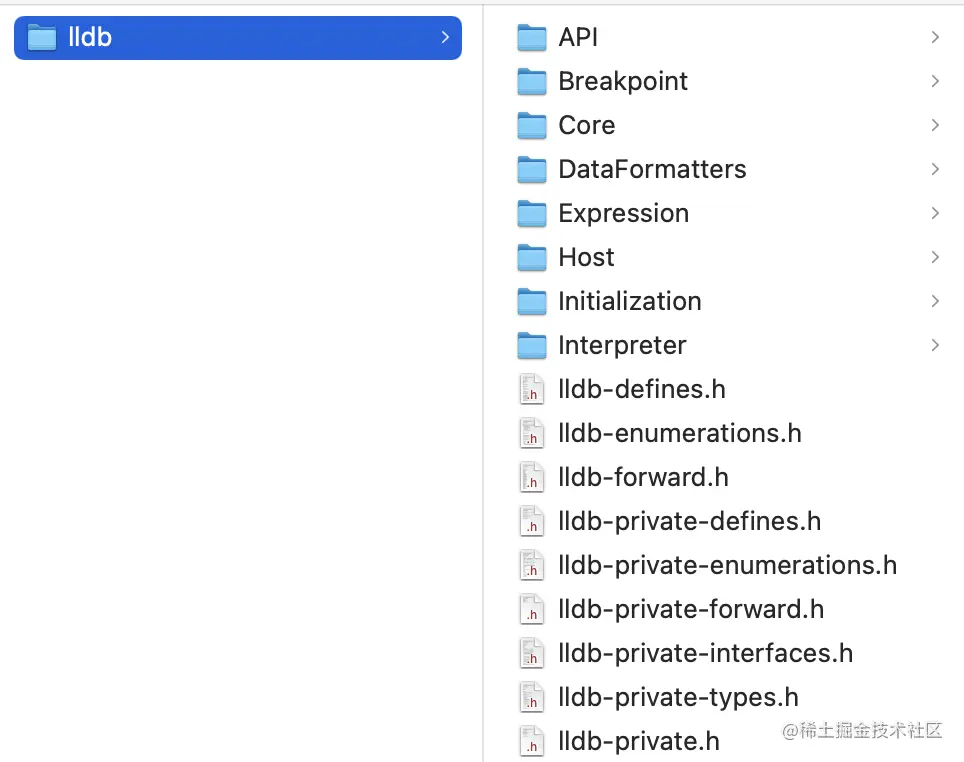This screenshot has width=964, height=762.
Task: Select the lldb-enumerations.h file name
Action: point(680,433)
